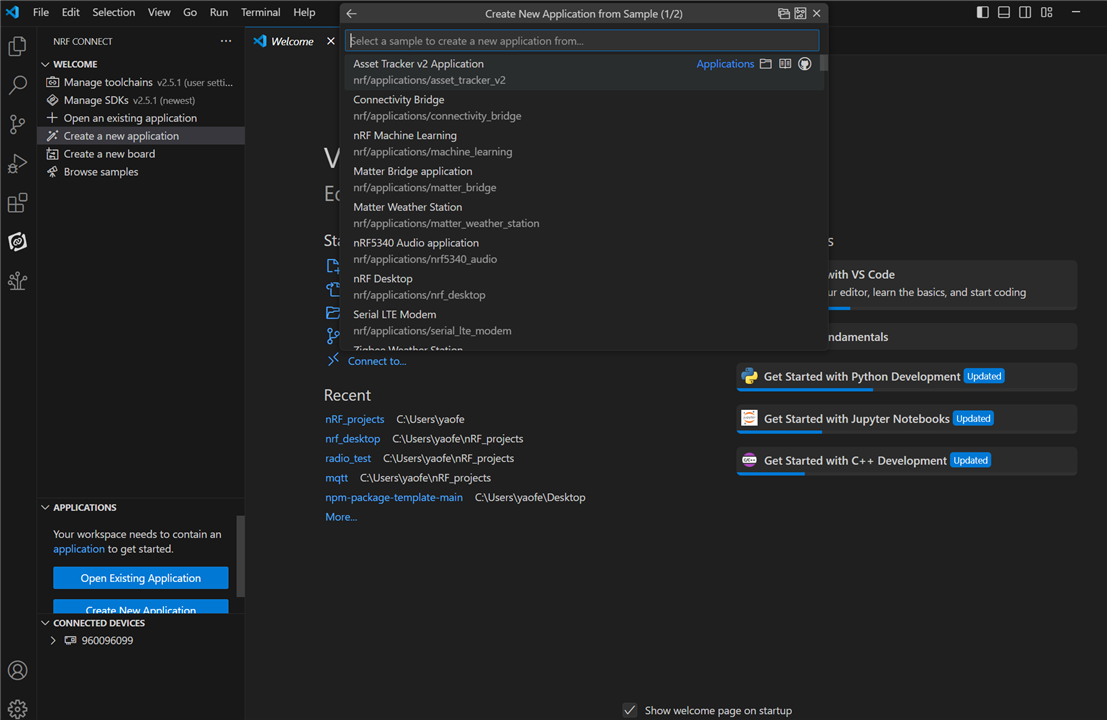Click the Connect to... link

pyautogui.click(x=377, y=361)
